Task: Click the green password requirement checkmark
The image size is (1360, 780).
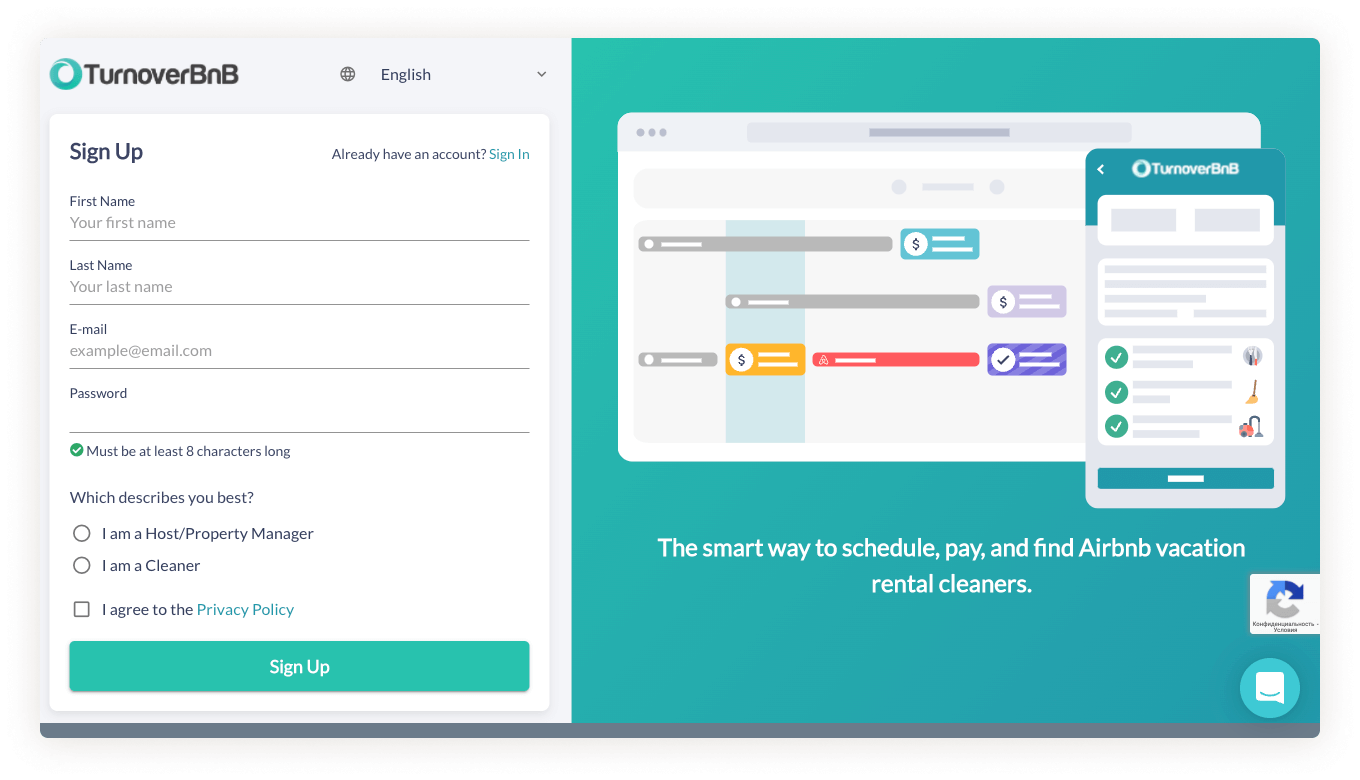Action: point(77,450)
